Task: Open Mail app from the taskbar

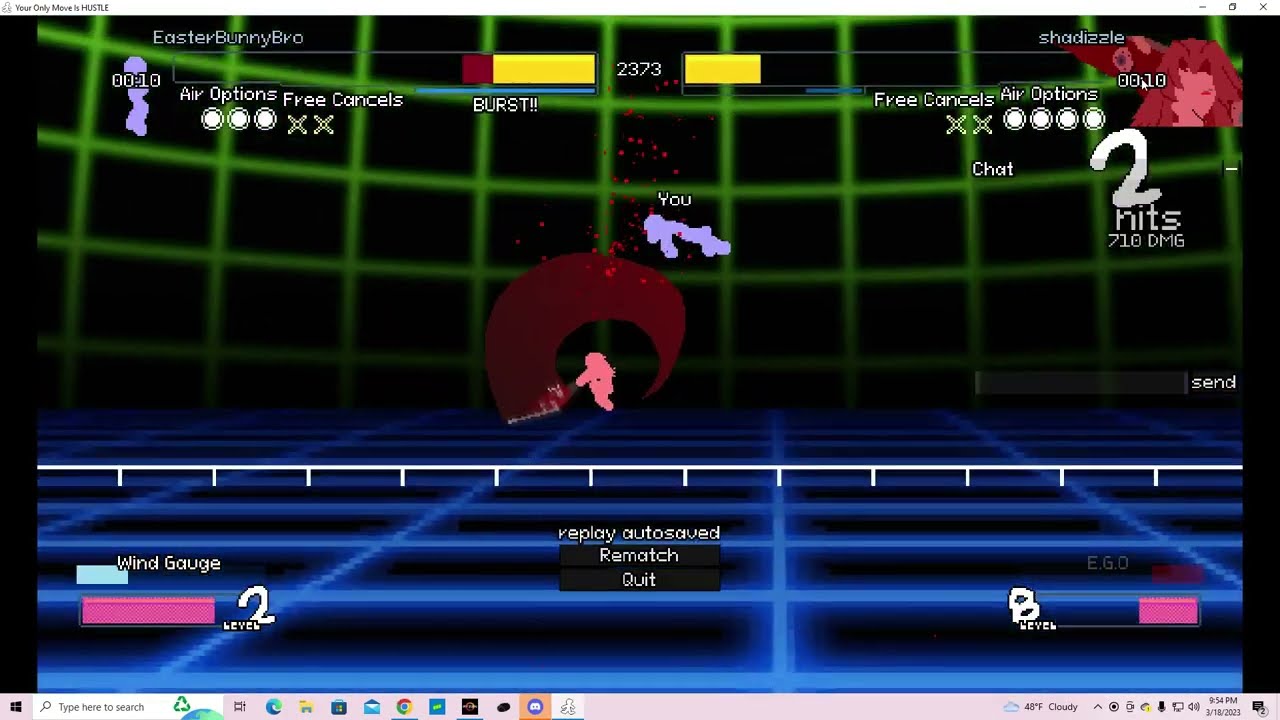Action: 372,707
